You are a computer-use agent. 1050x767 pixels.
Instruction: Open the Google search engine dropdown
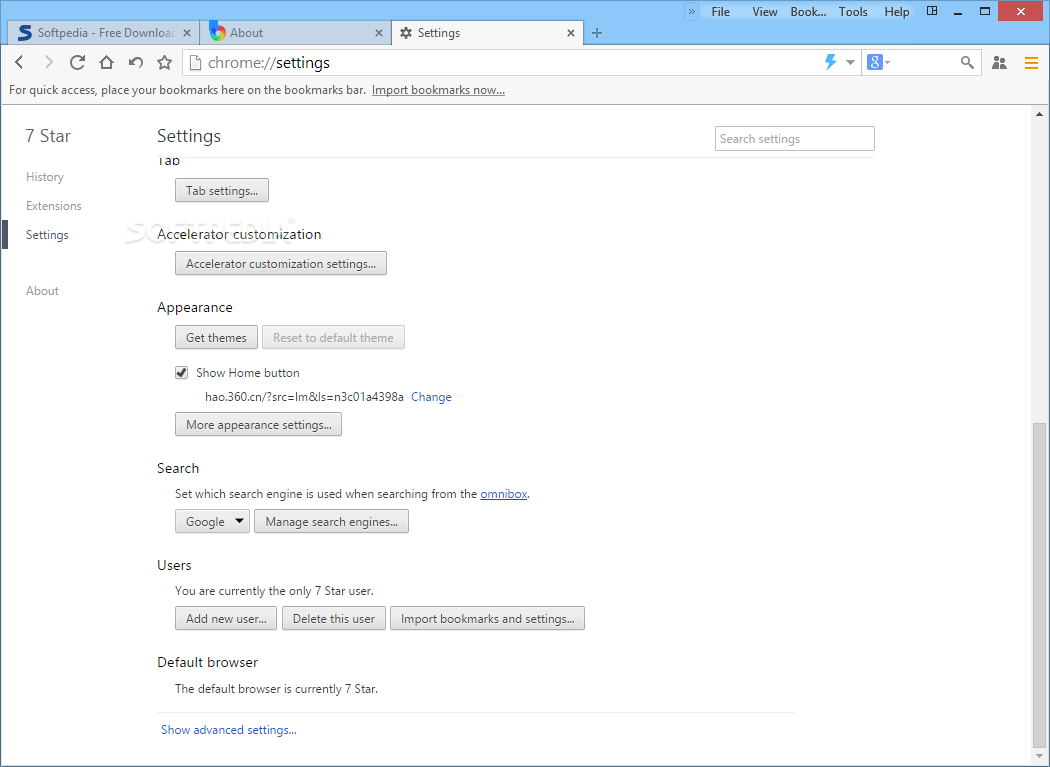[212, 521]
